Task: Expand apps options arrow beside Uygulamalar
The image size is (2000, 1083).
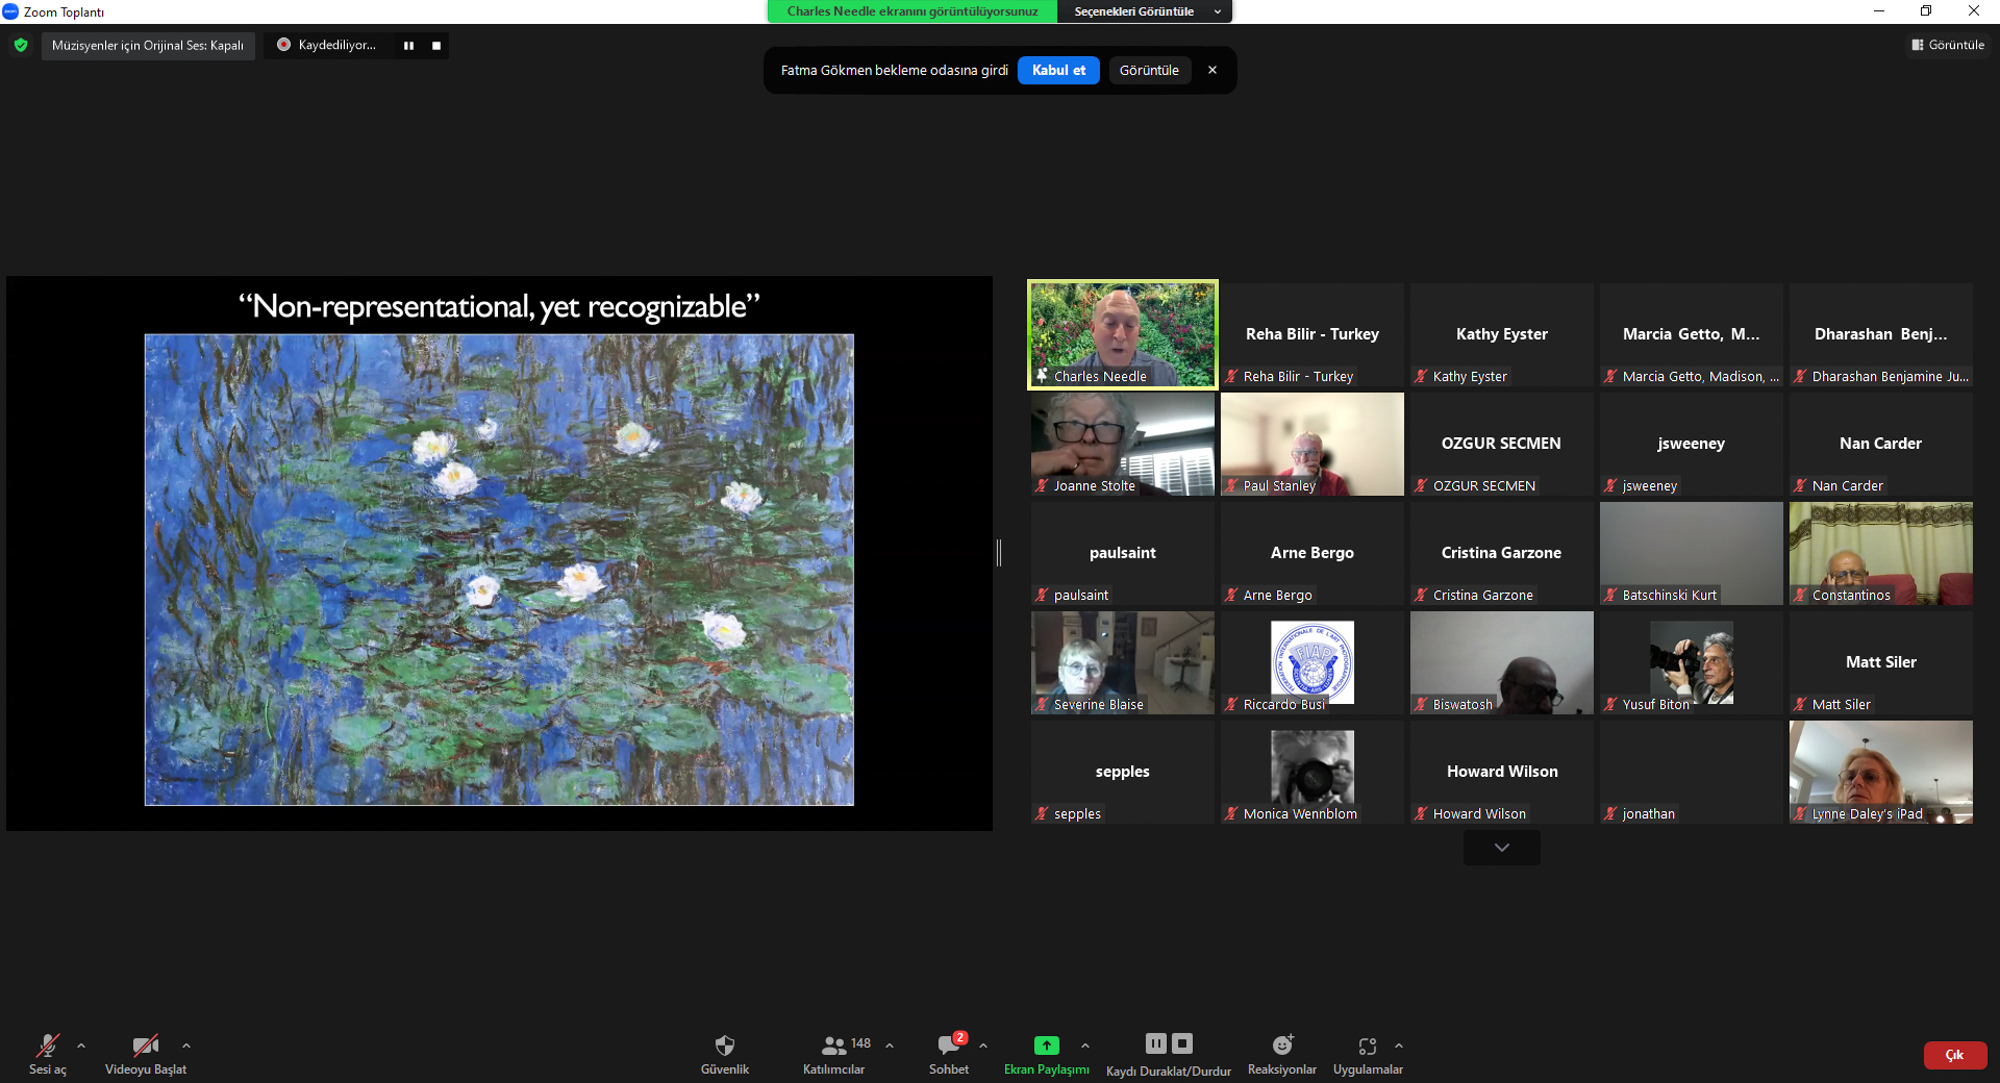Action: tap(1399, 1046)
